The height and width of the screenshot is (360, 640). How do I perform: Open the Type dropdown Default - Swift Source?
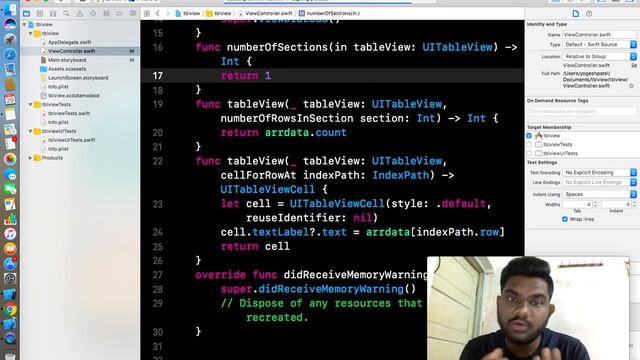599,44
